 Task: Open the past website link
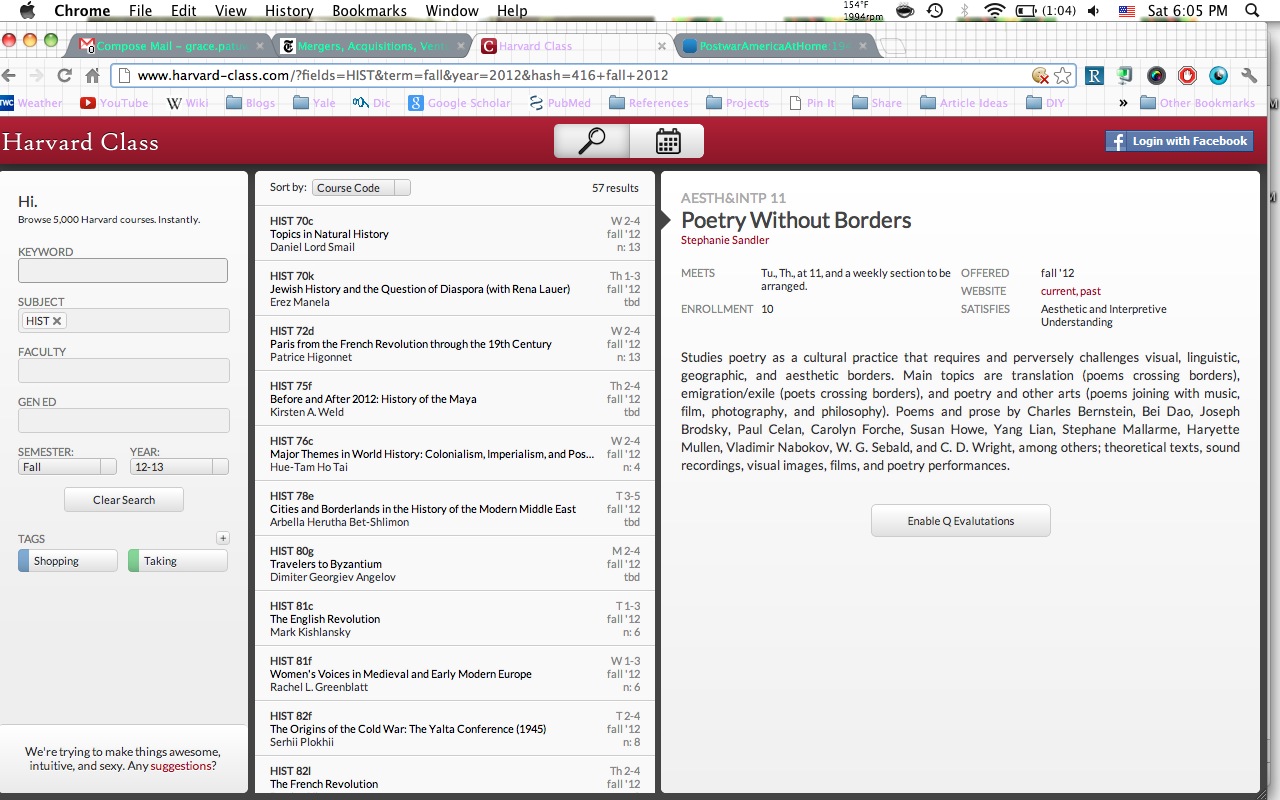point(1090,291)
